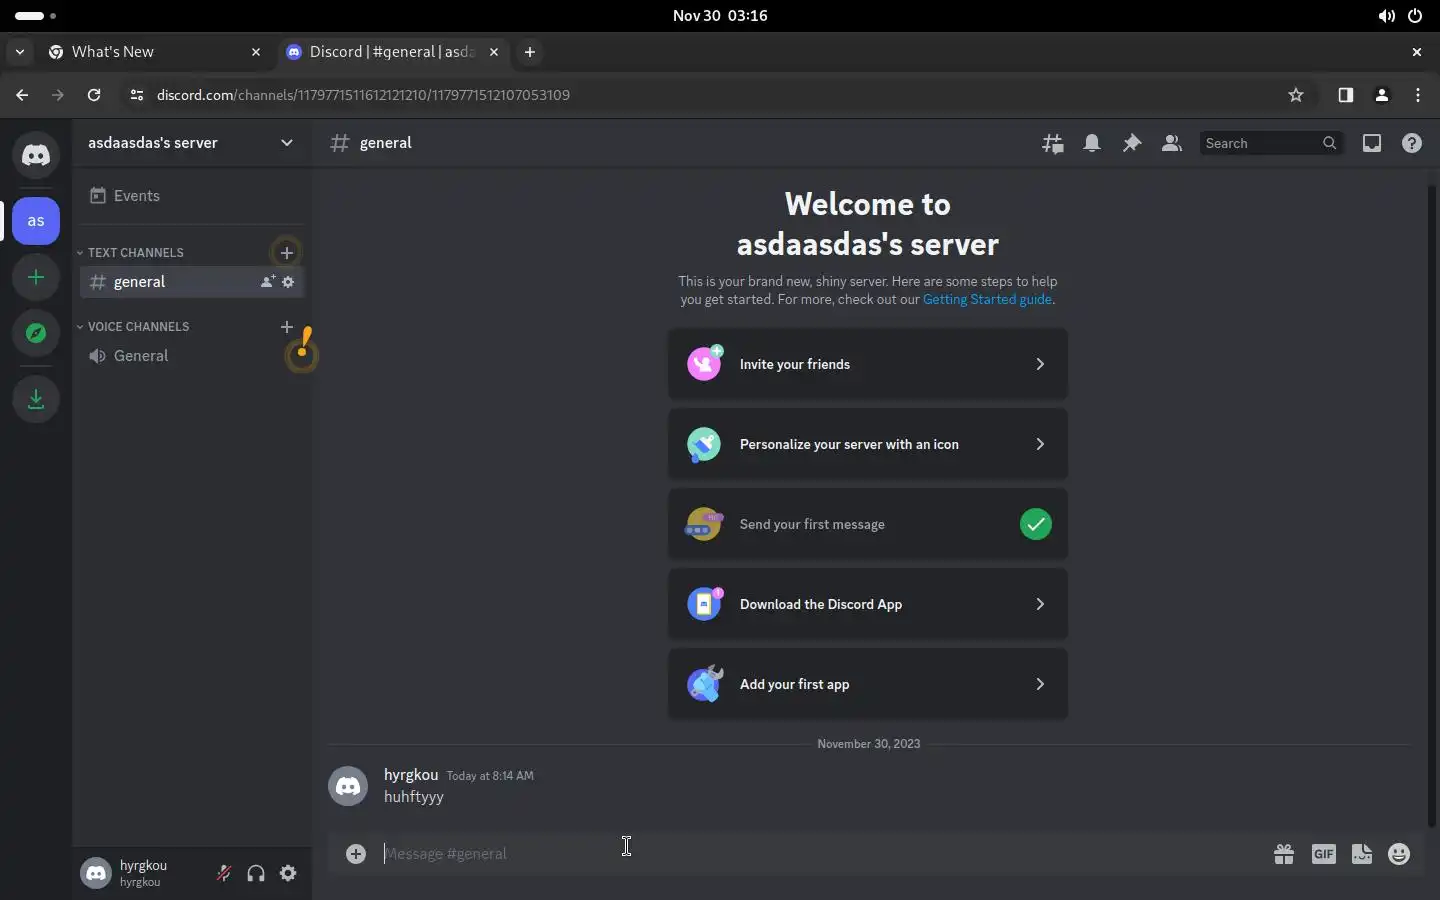Open Getting Started guide link
Screen dimensions: 1440x900
987,299
